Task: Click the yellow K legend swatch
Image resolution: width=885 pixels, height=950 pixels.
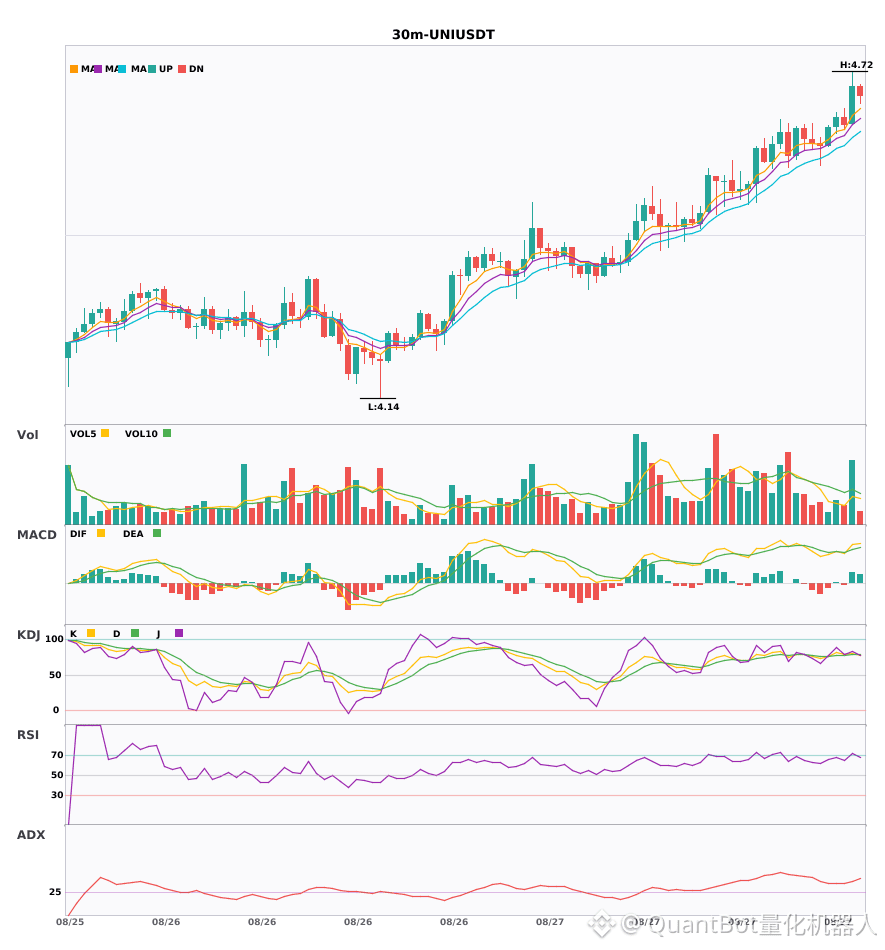Action: 91,633
